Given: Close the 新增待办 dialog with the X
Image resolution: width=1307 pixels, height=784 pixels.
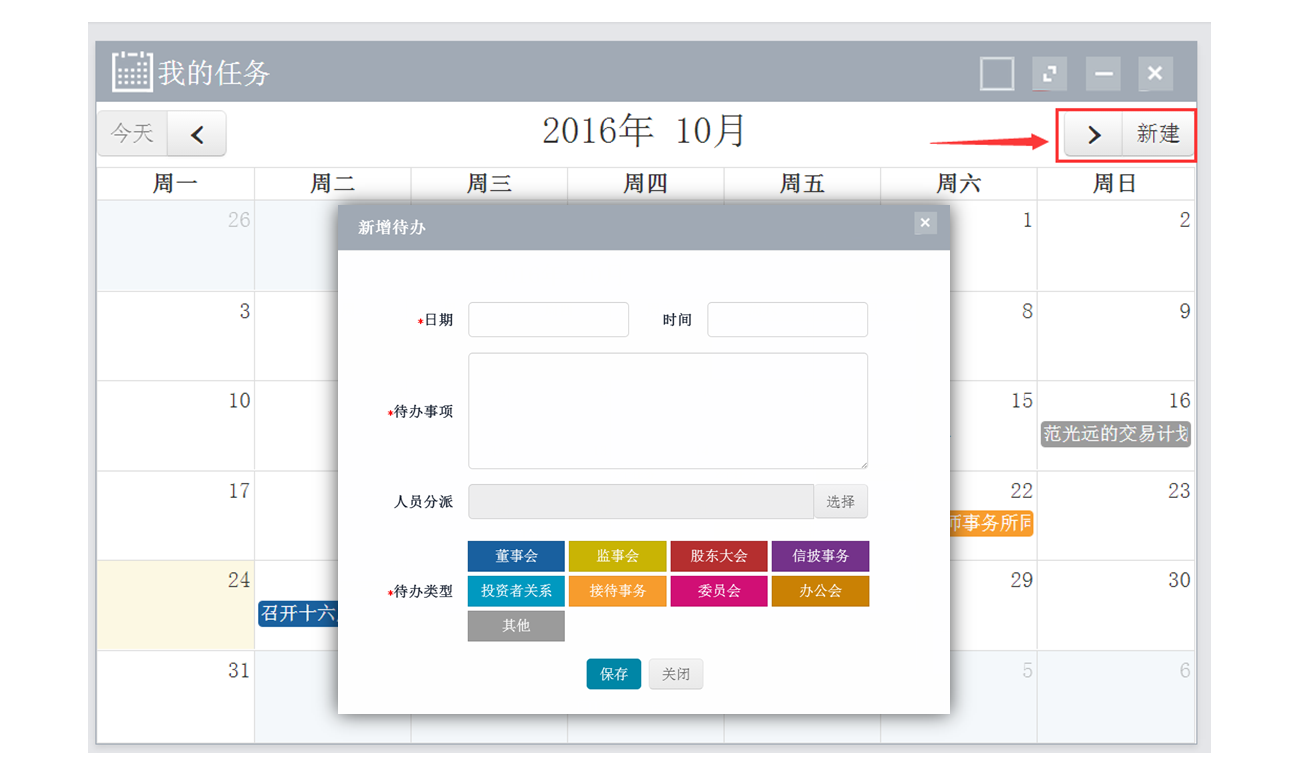Looking at the screenshot, I should click(925, 223).
